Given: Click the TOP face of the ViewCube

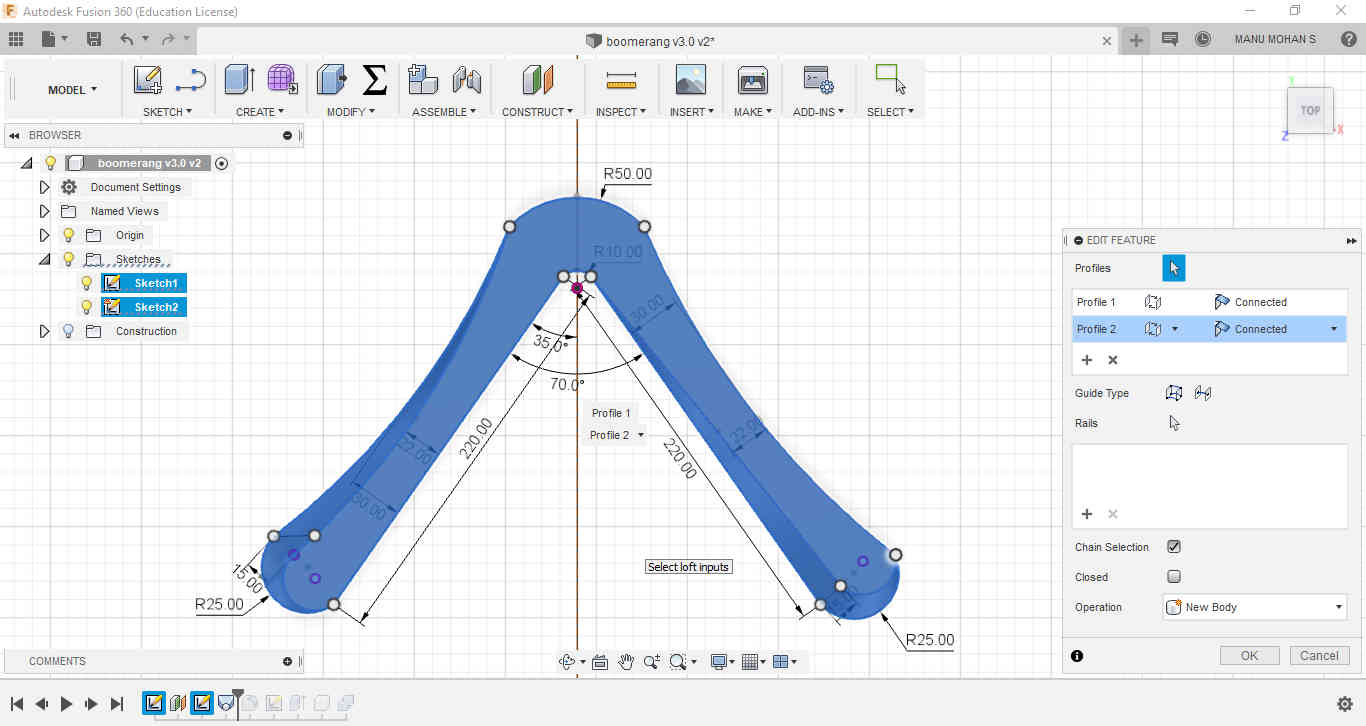Looking at the screenshot, I should 1310,110.
